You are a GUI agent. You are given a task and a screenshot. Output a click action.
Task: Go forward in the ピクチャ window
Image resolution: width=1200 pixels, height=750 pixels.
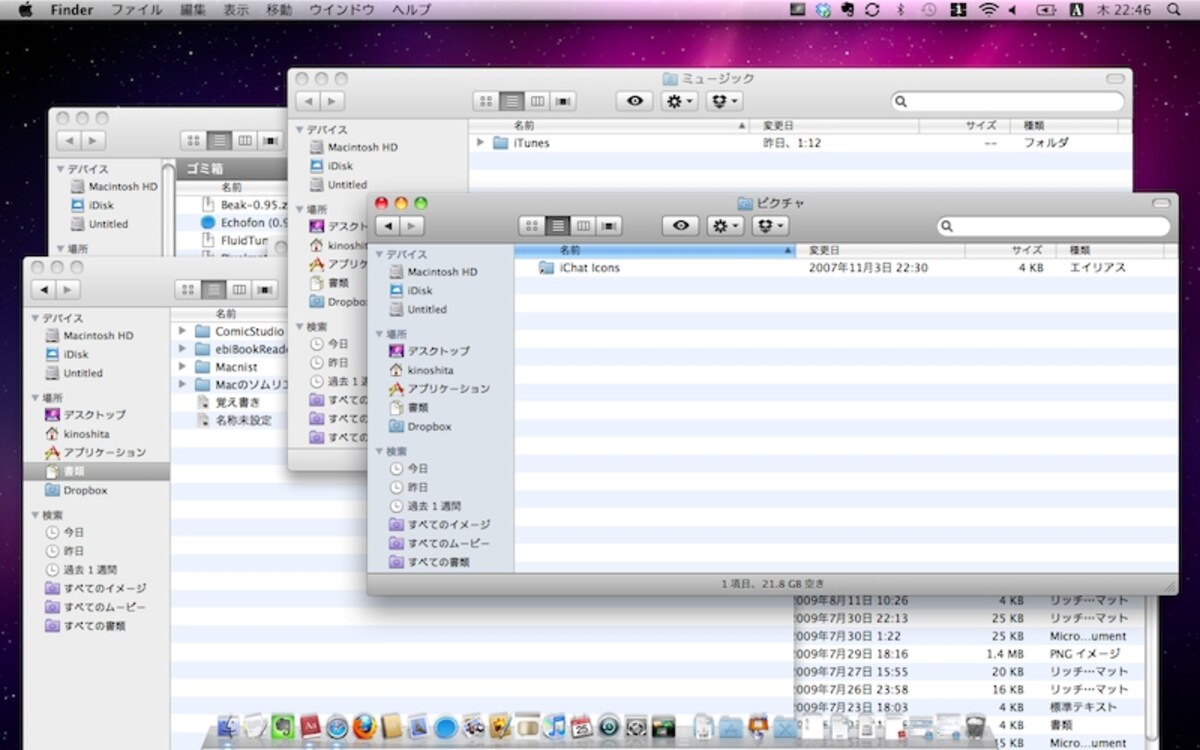(412, 227)
